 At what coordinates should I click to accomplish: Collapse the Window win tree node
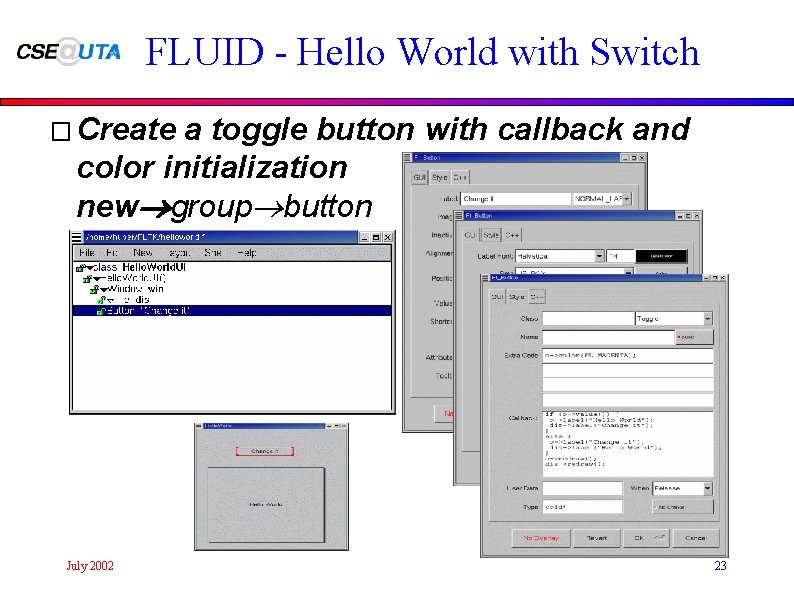[x=103, y=290]
